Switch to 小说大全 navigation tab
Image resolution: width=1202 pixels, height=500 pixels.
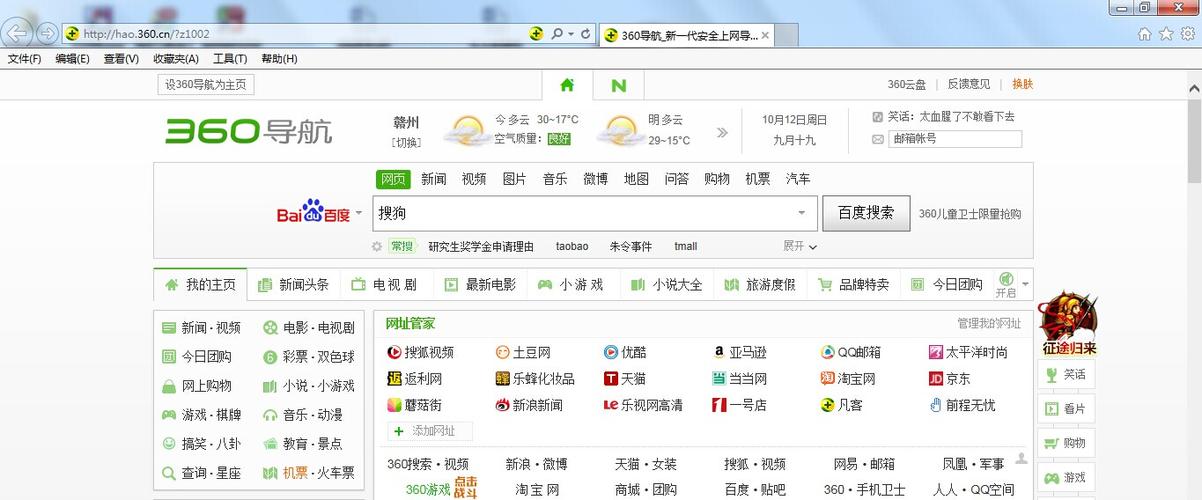click(x=667, y=284)
